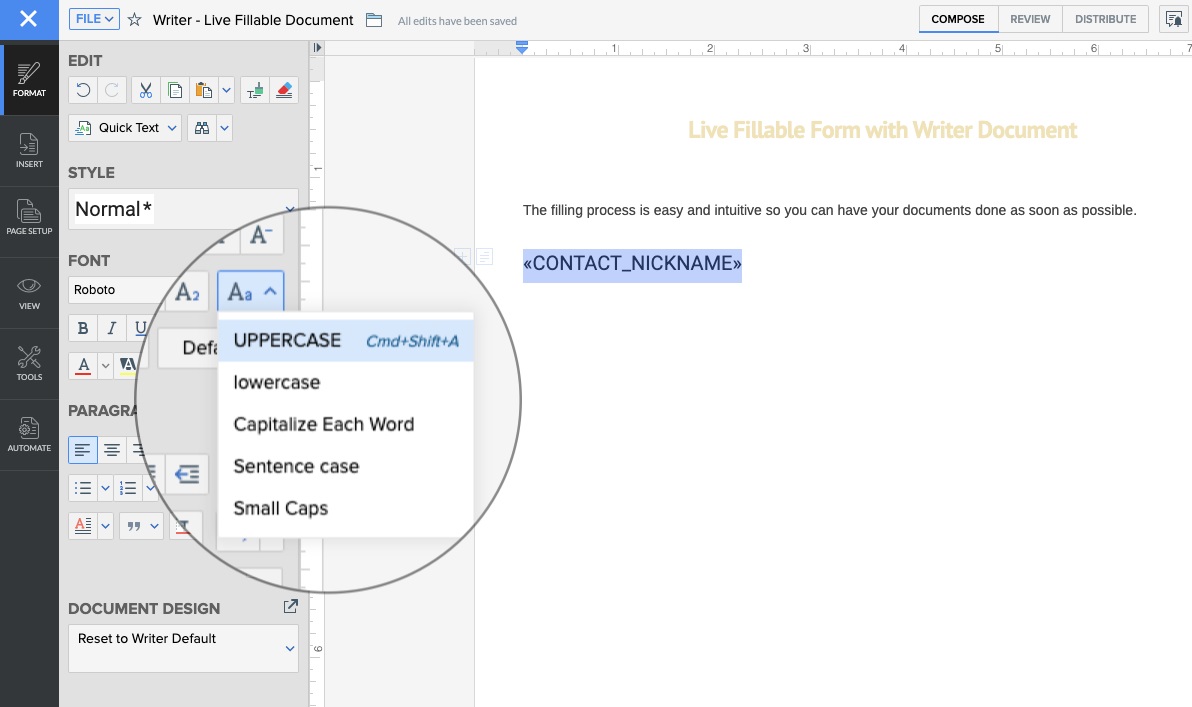Expand the Find options dropdown arrow
1192x707 pixels.
pyautogui.click(x=224, y=128)
